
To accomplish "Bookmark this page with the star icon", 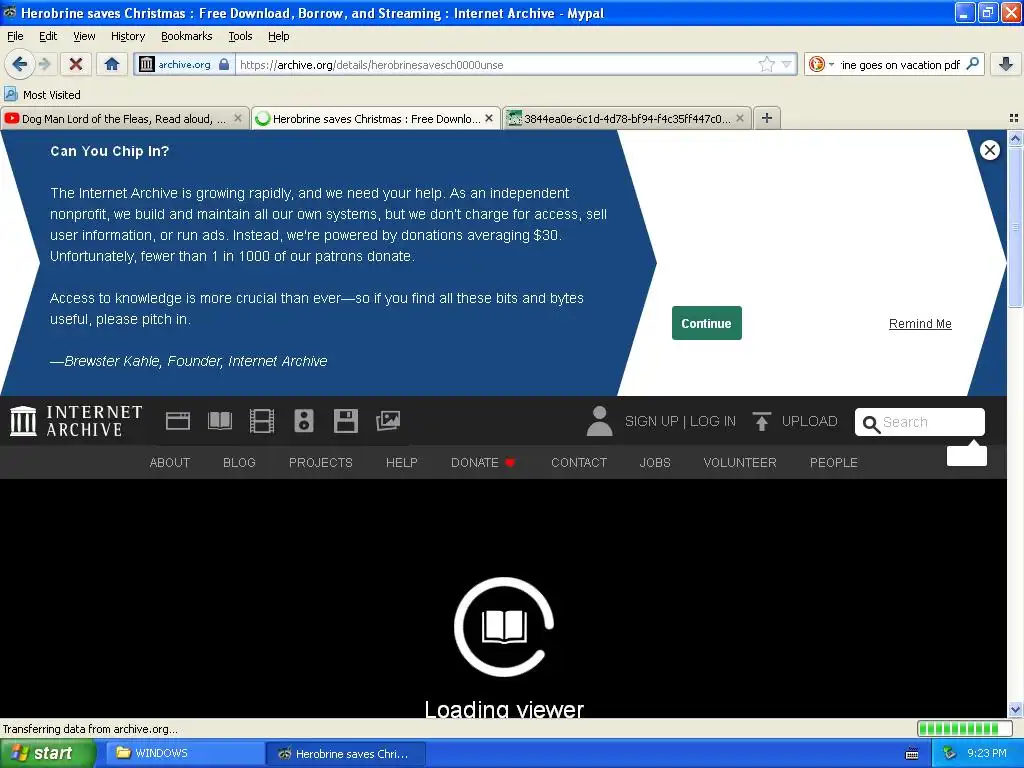I will (767, 64).
